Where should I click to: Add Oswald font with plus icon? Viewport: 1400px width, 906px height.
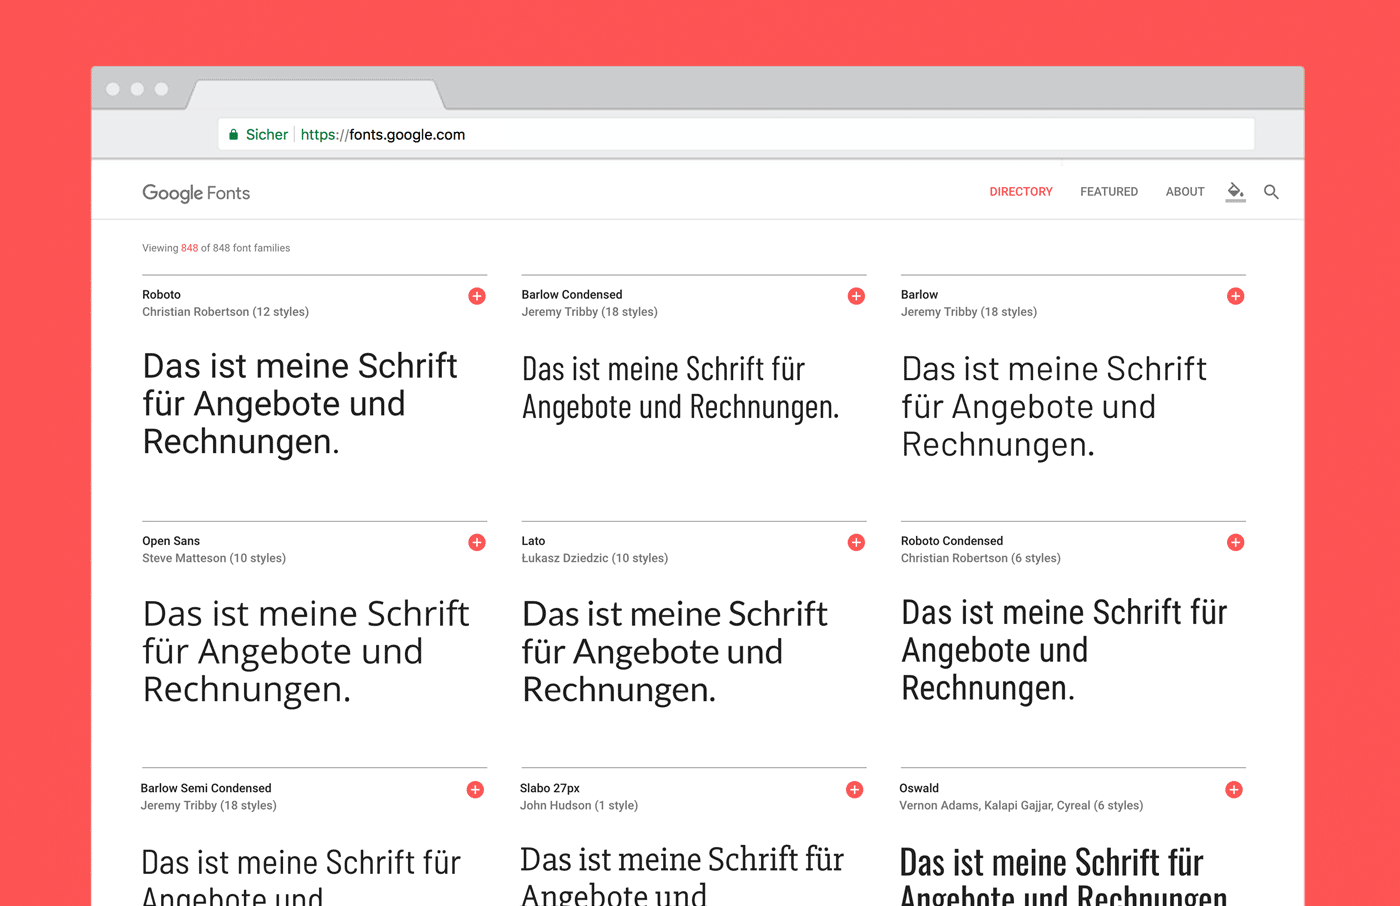[x=1234, y=790]
